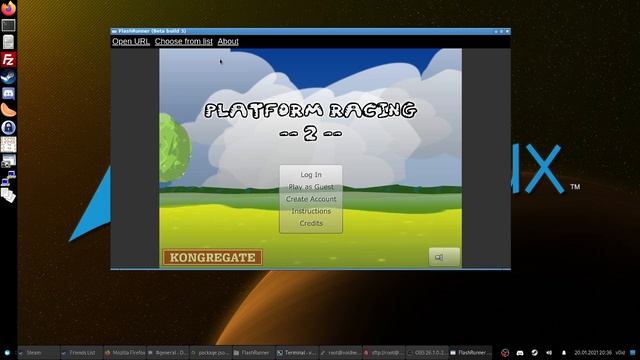Toggle the game sound button

444,257
